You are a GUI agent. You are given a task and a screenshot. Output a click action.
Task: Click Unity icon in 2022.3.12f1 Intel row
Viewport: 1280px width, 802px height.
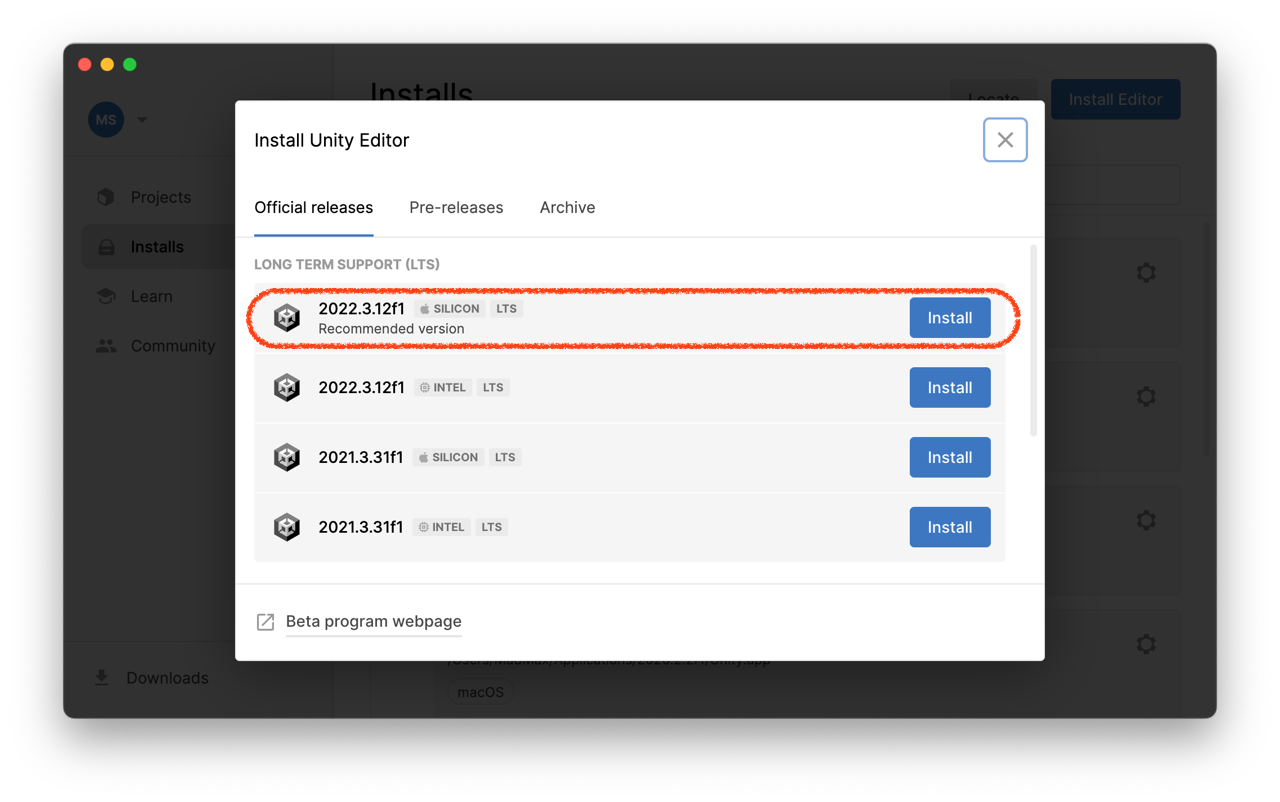(287, 388)
